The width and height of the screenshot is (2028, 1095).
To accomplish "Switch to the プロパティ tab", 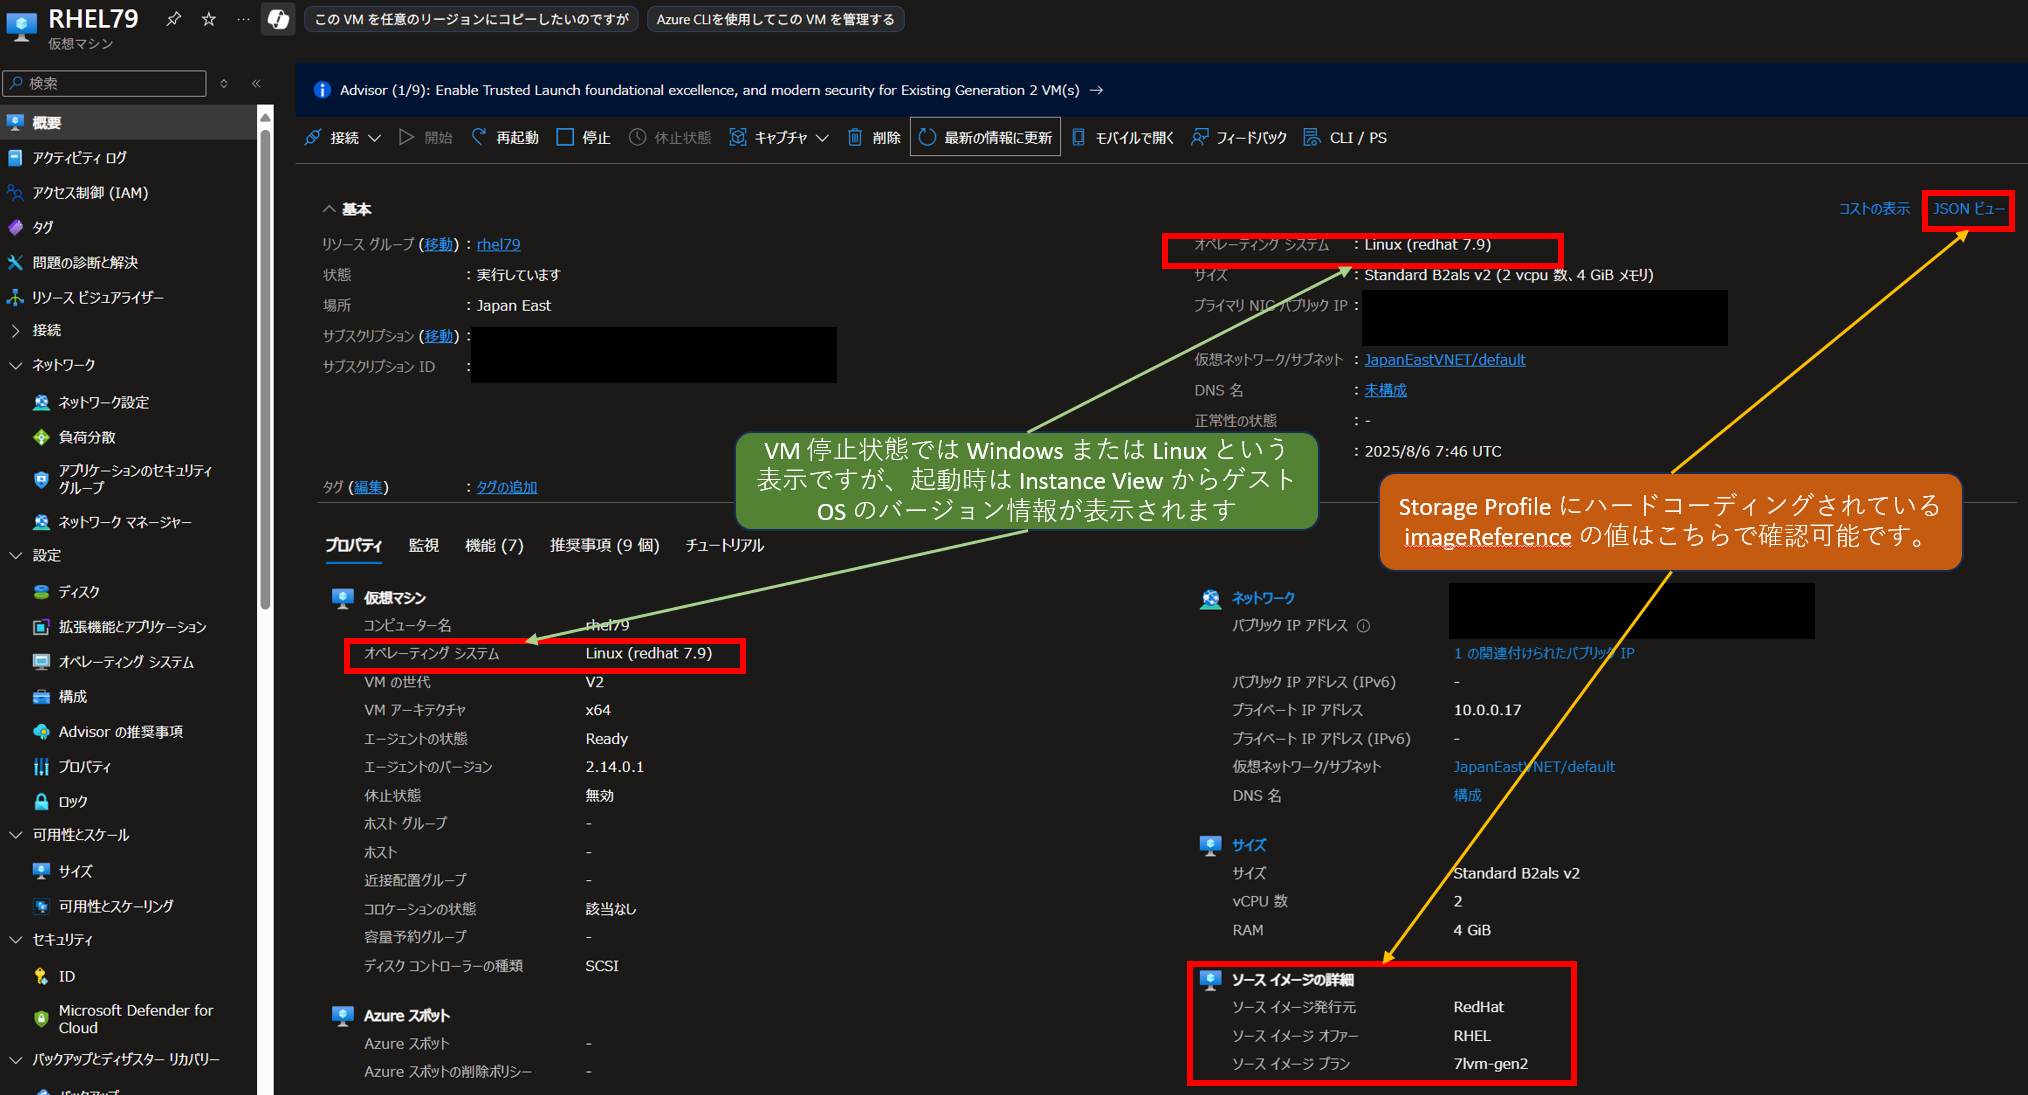I will click(x=353, y=546).
